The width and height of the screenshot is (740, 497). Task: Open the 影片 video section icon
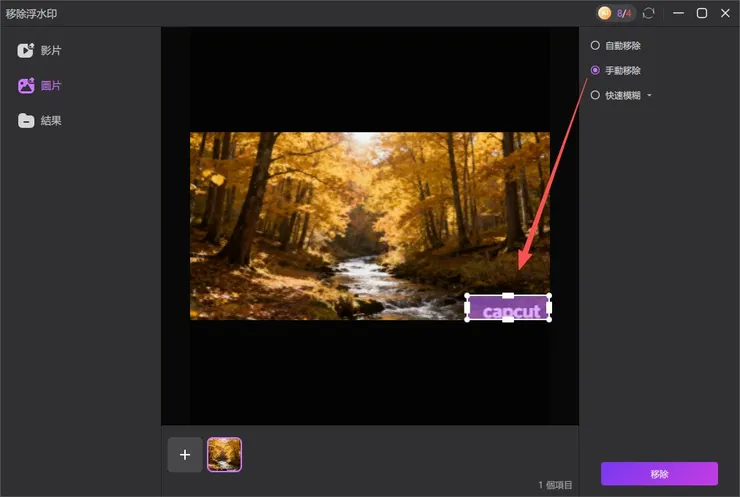(x=25, y=50)
